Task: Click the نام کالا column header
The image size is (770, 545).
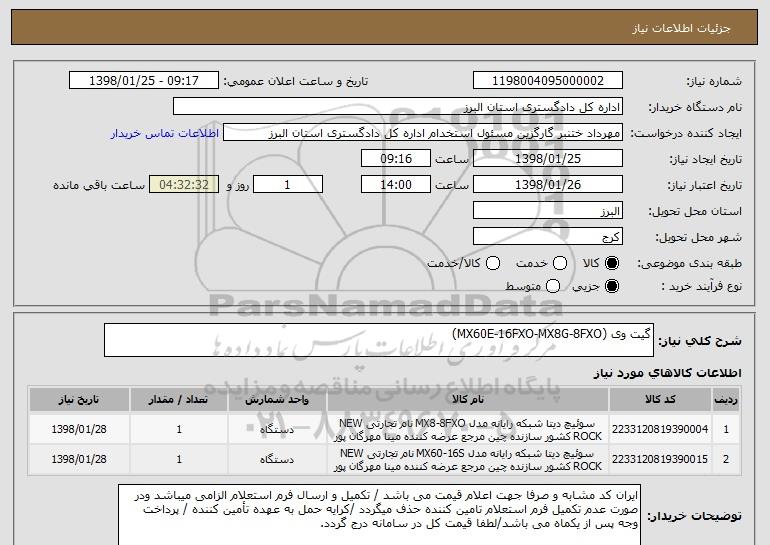Action: point(468,400)
